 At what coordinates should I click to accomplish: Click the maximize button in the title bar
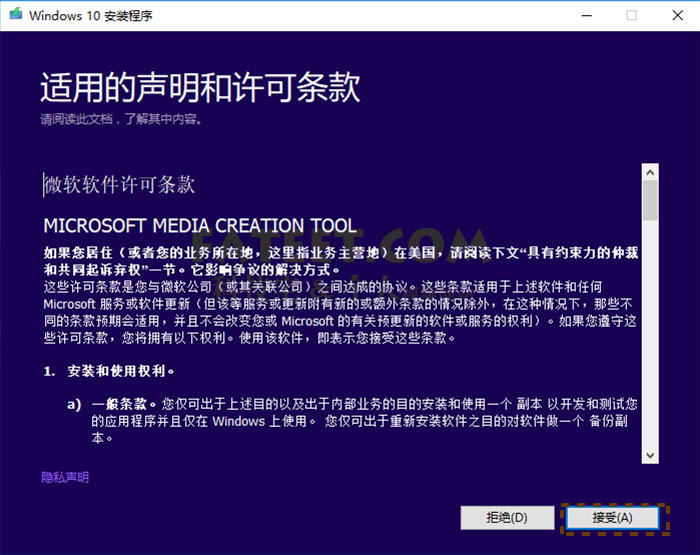point(631,15)
